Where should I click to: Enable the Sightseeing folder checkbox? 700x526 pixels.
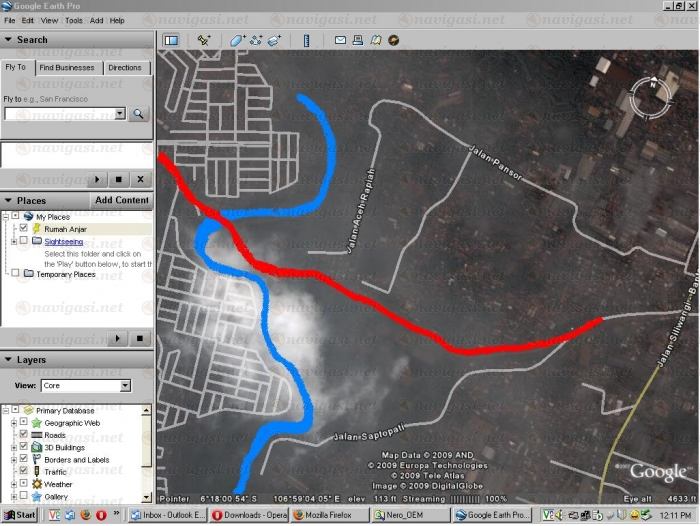click(x=24, y=241)
